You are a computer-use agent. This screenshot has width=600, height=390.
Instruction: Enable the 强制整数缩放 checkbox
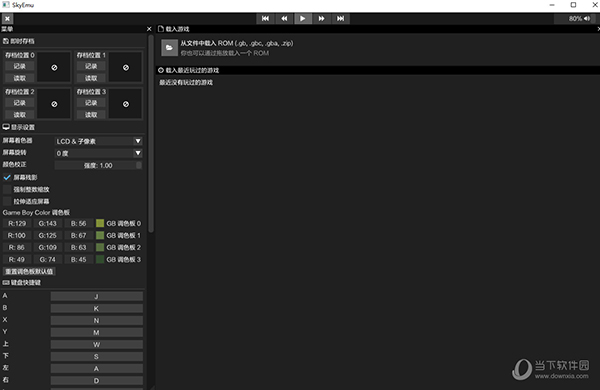[7, 189]
